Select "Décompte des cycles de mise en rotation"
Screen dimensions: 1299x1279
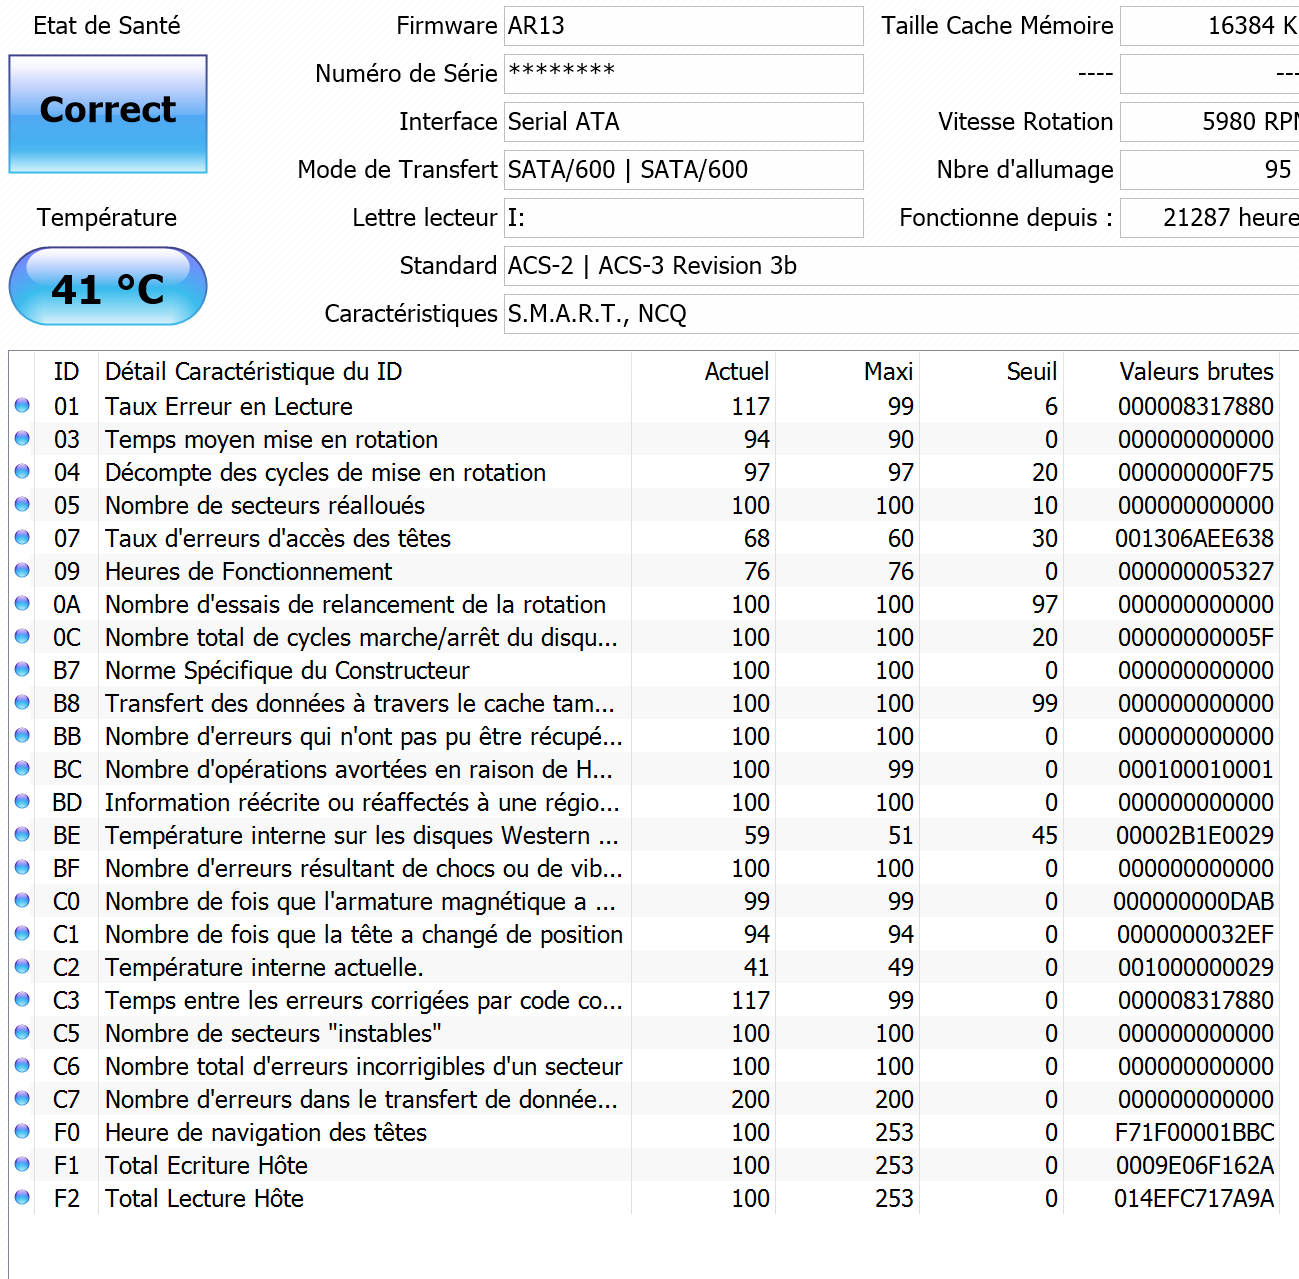coord(645,472)
